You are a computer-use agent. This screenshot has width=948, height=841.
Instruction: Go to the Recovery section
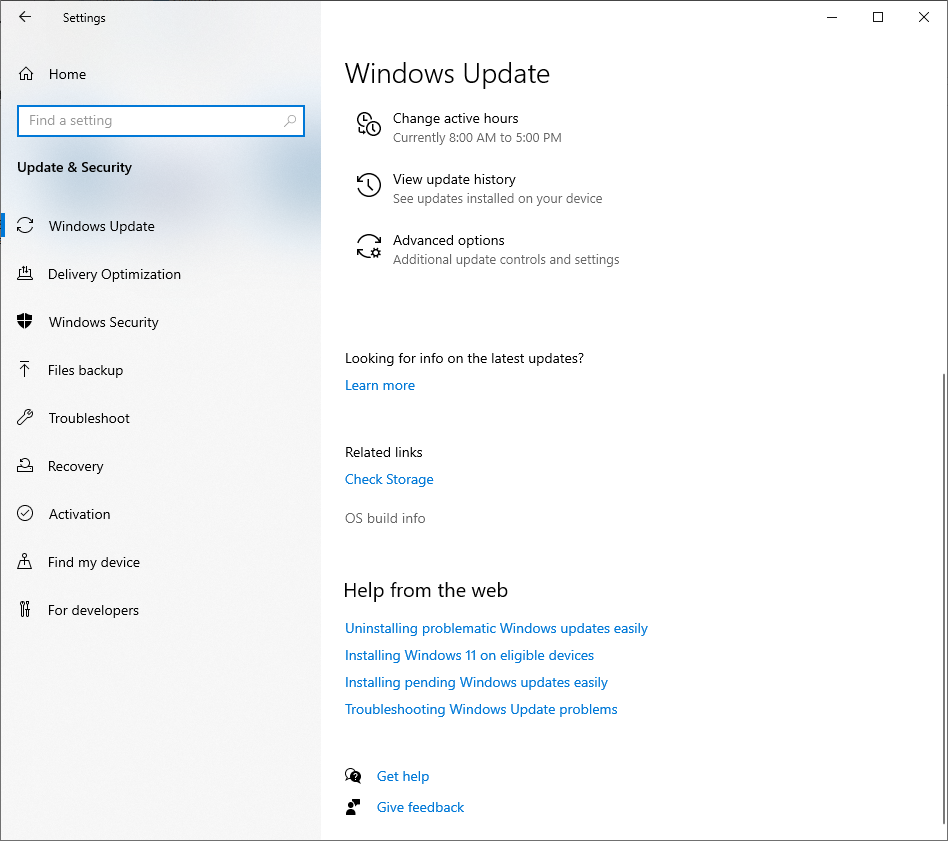tap(75, 466)
